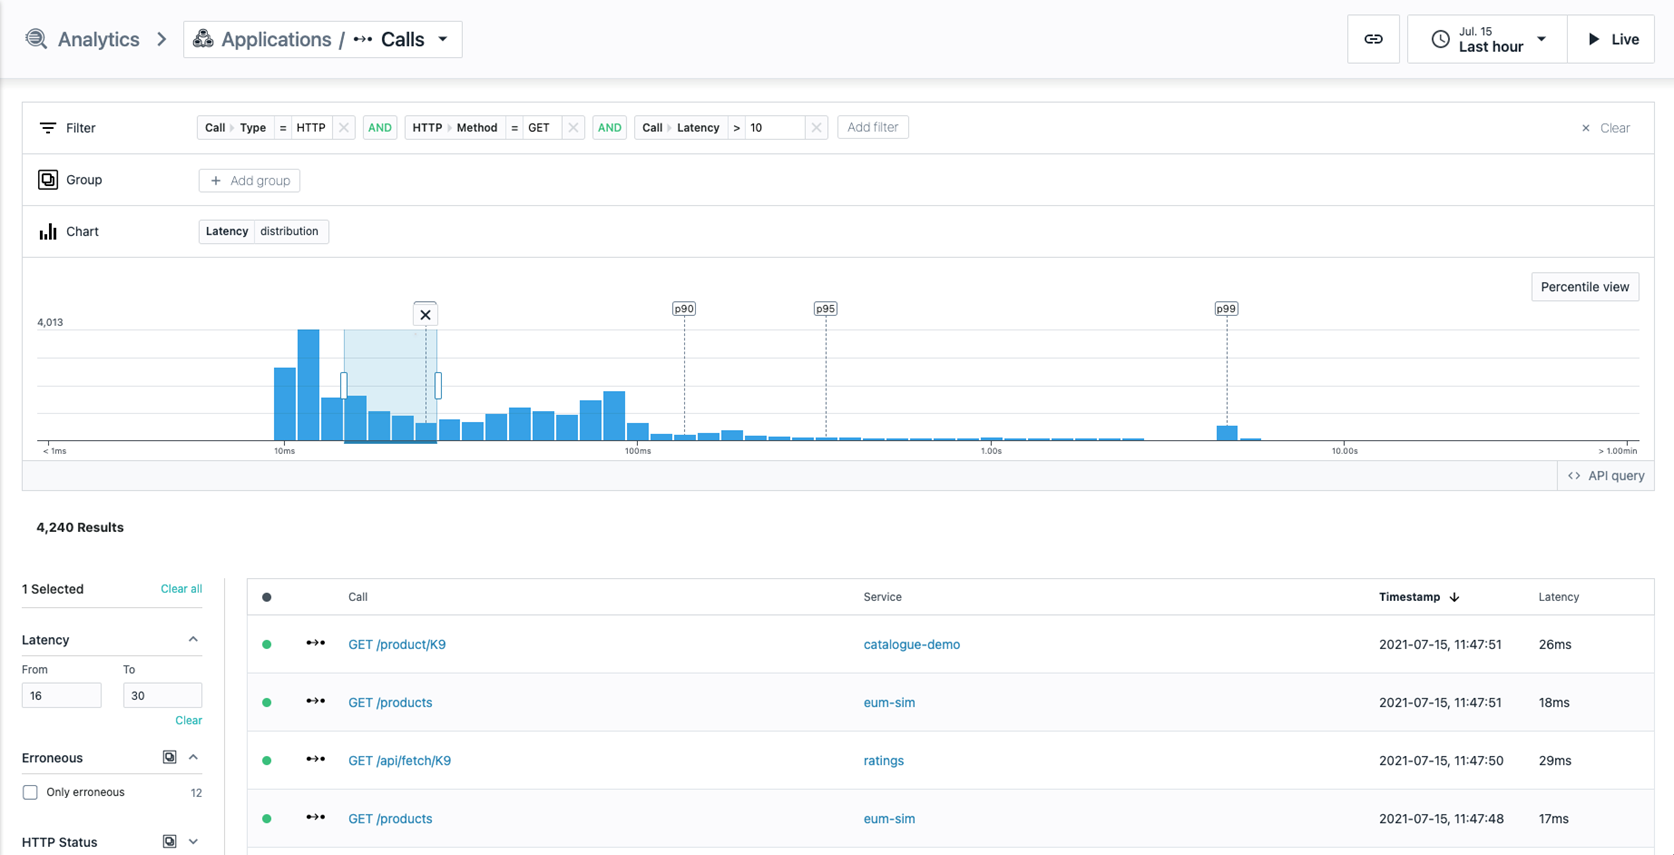Click group-by icon next to HTTP Status
1674x855 pixels.
click(x=170, y=842)
